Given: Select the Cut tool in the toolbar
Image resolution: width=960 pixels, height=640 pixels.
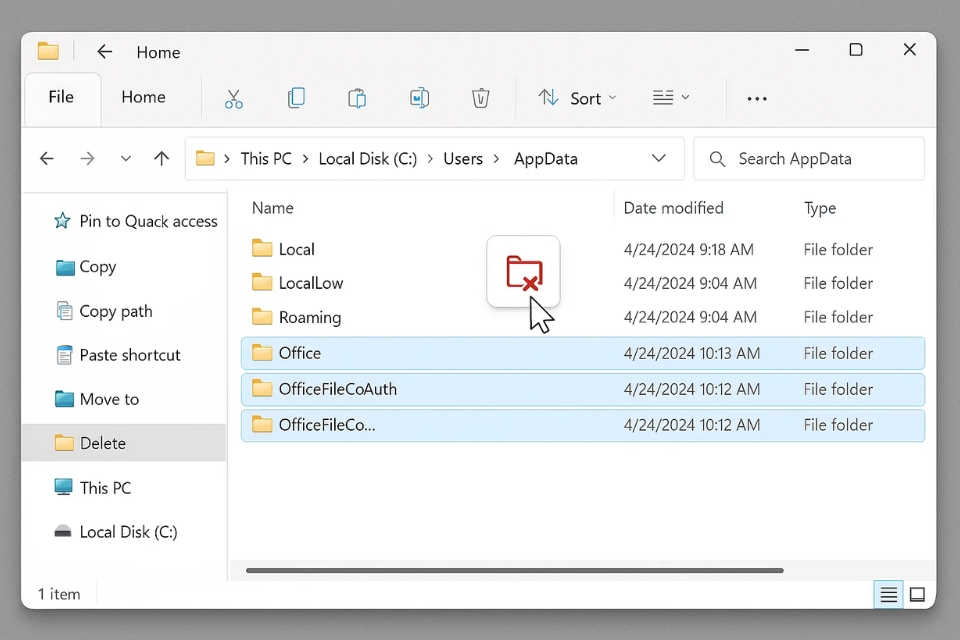Looking at the screenshot, I should coord(234,98).
